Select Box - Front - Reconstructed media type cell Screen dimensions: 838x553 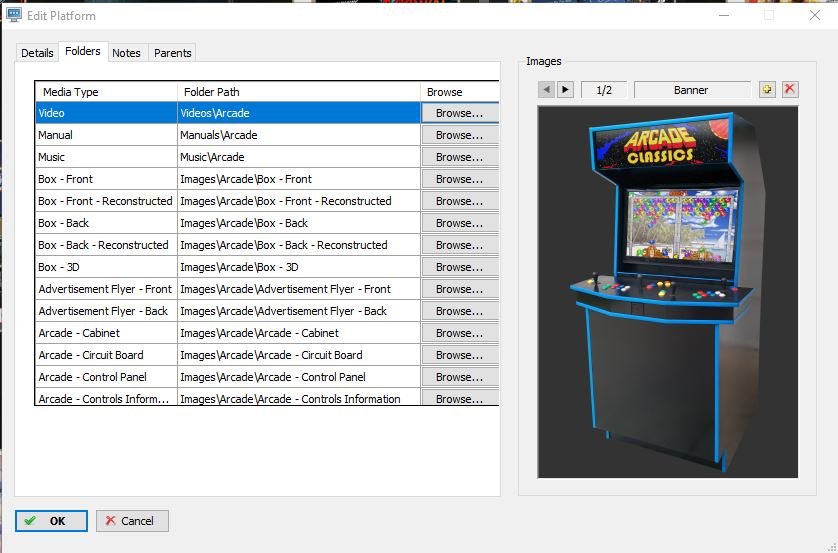click(x=106, y=201)
